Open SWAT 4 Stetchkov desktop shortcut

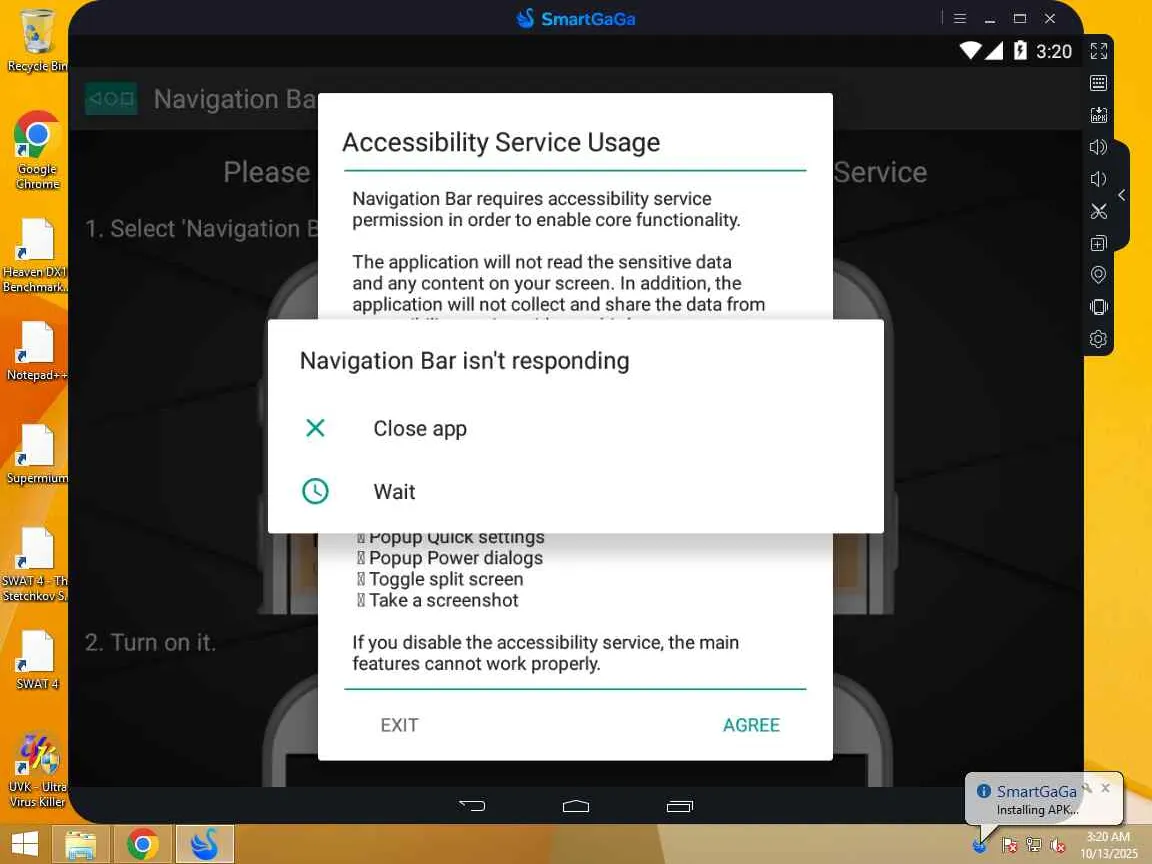[x=36, y=564]
